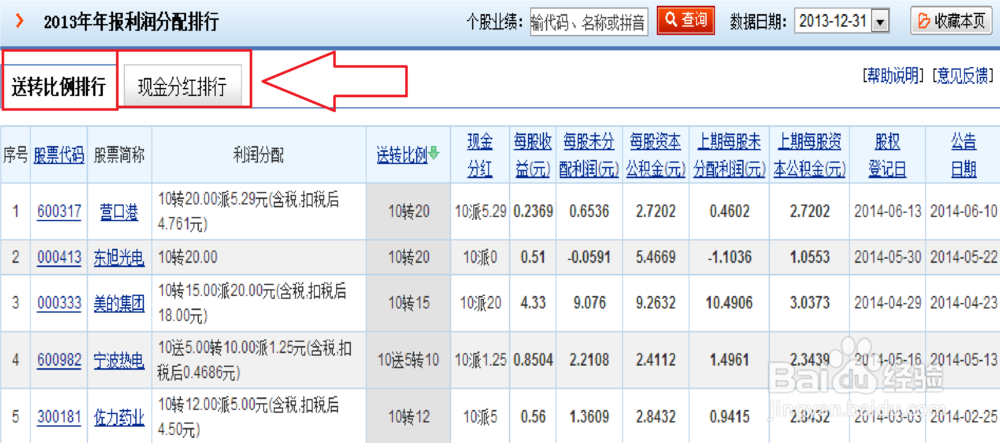Sort by 股权登记日 column header
This screenshot has height=443, width=1000.
(886, 155)
